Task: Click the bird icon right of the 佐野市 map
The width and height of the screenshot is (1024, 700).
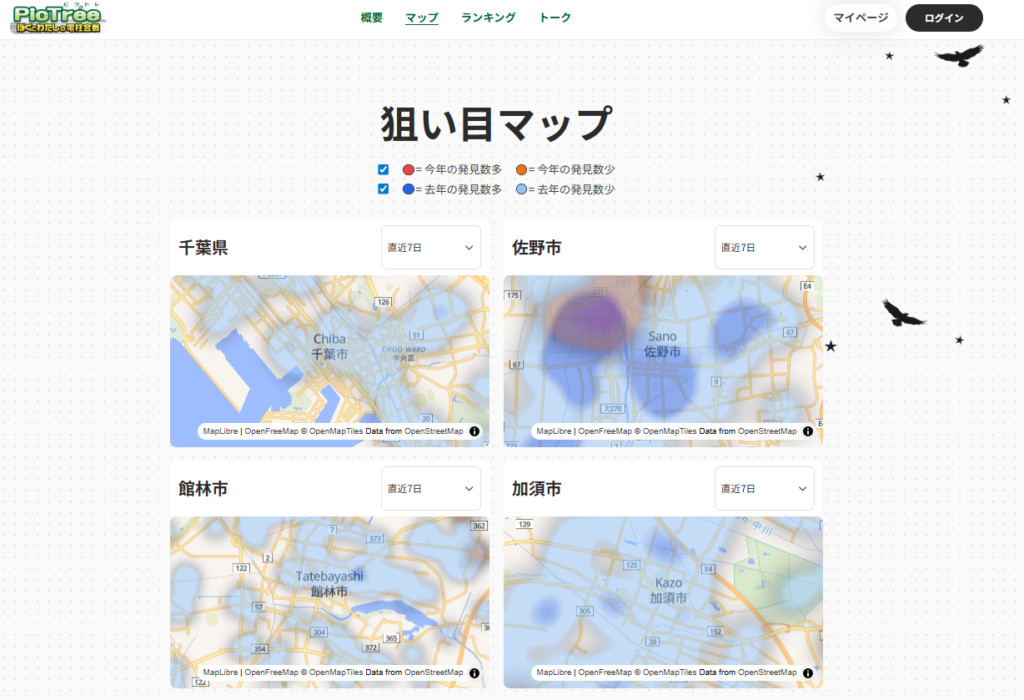Action: [x=903, y=314]
